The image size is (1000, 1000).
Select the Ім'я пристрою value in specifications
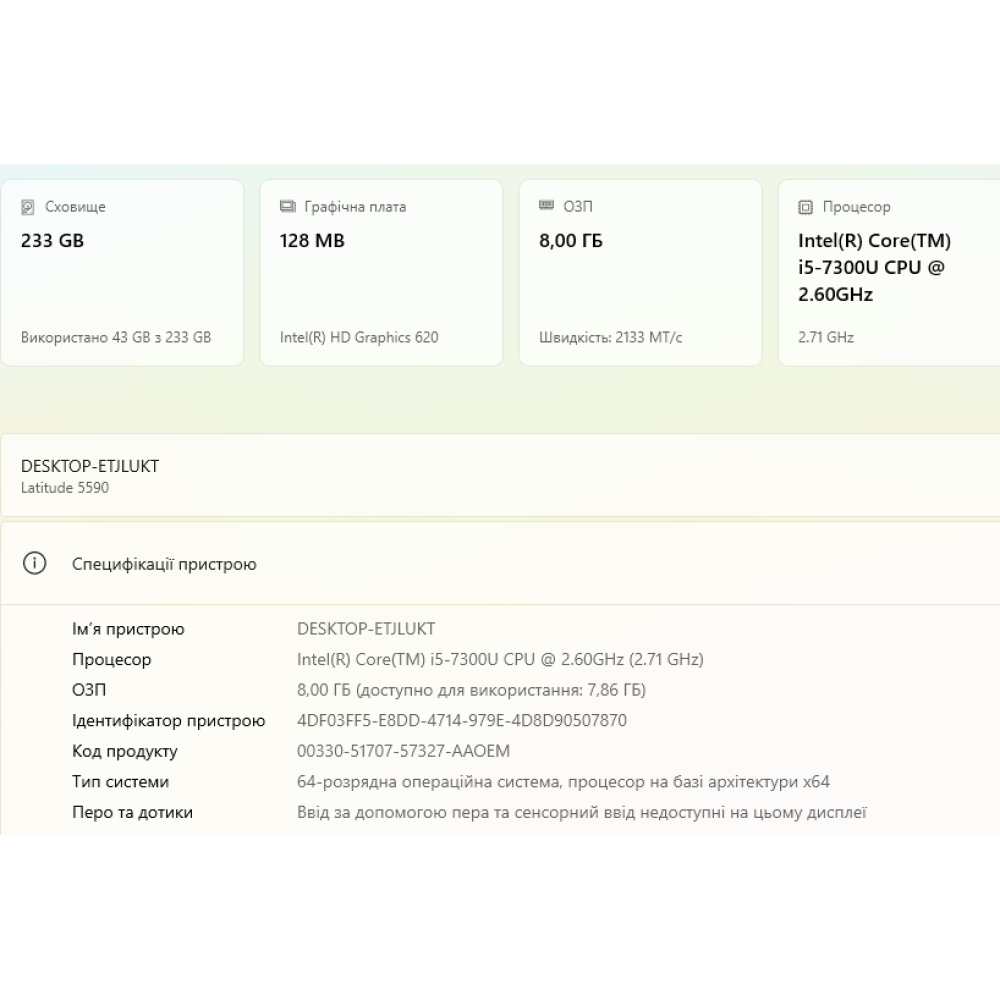(x=366, y=629)
